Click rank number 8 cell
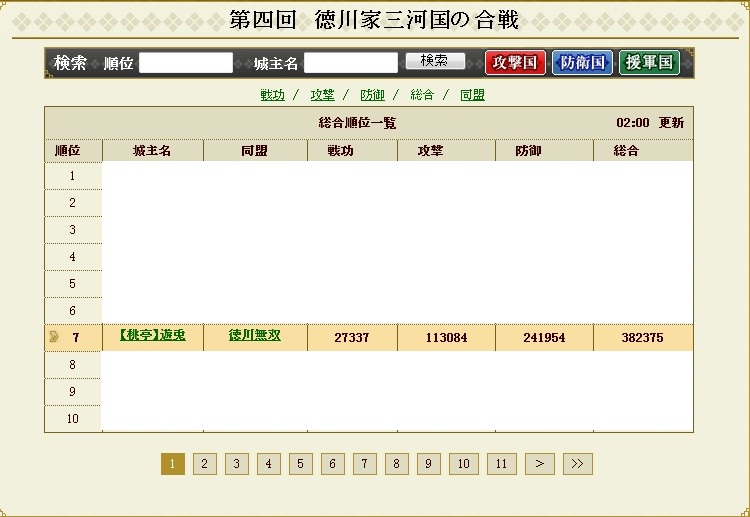 pyautogui.click(x=73, y=364)
